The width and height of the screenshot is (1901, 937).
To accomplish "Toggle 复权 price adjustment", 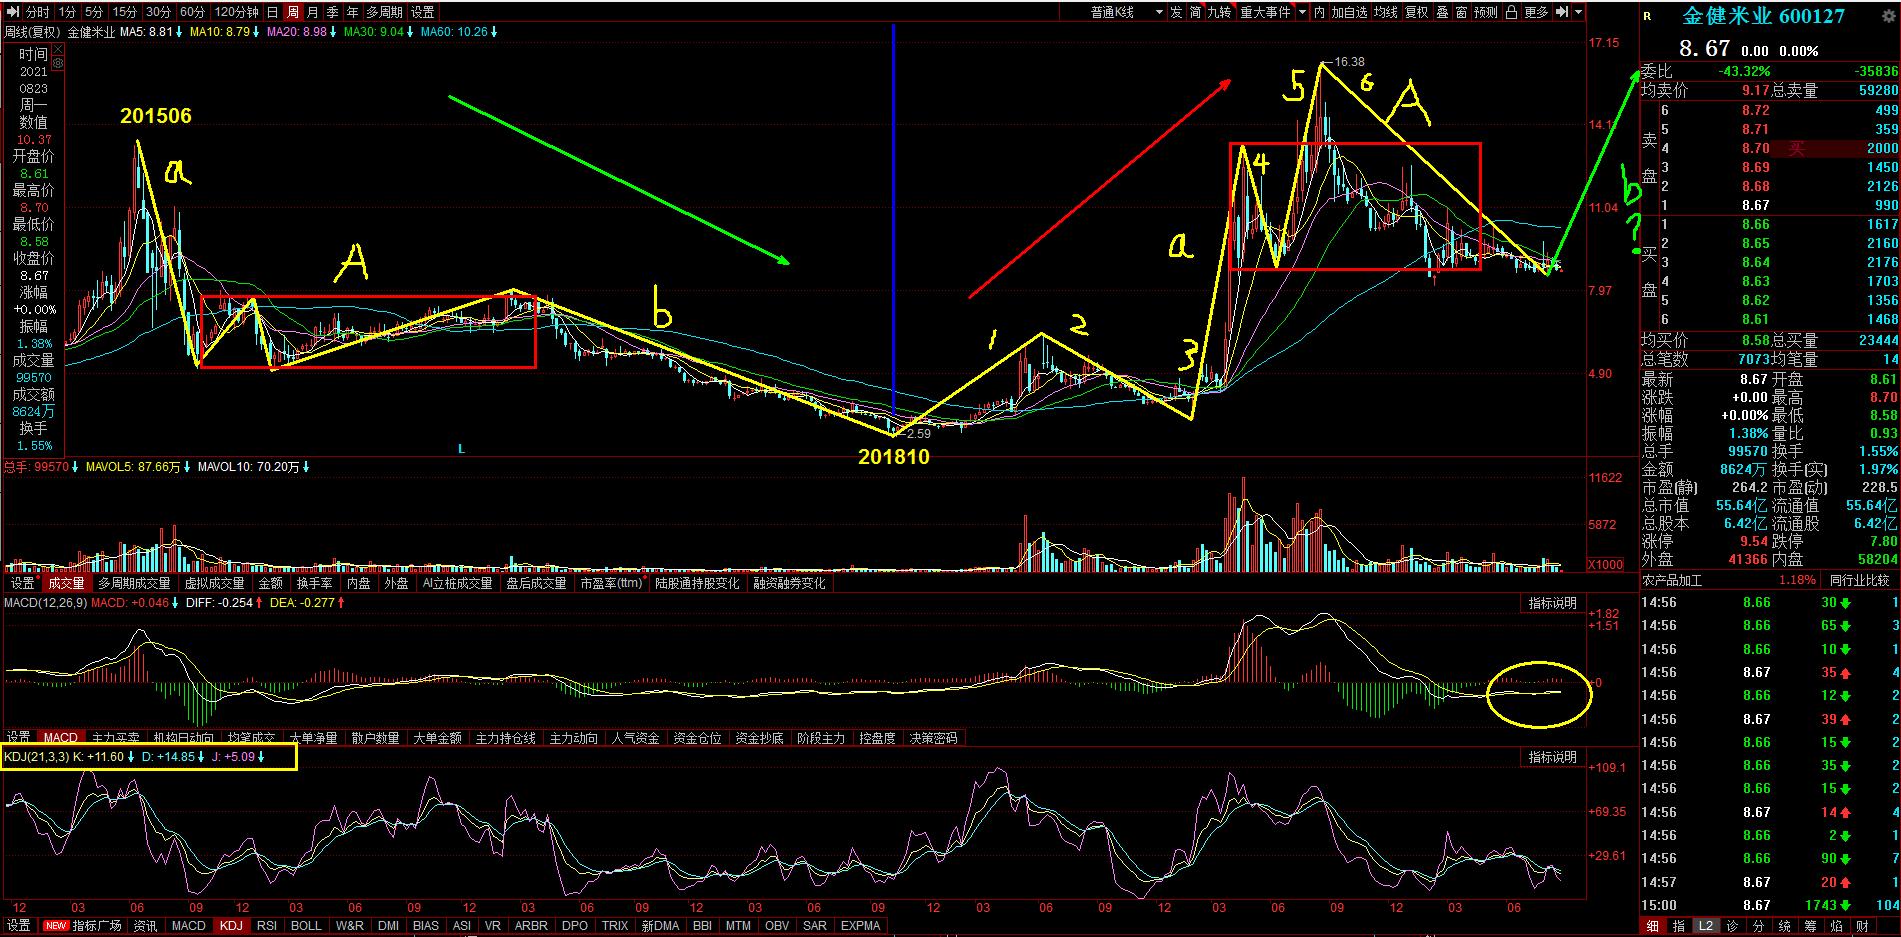I will (x=1417, y=12).
